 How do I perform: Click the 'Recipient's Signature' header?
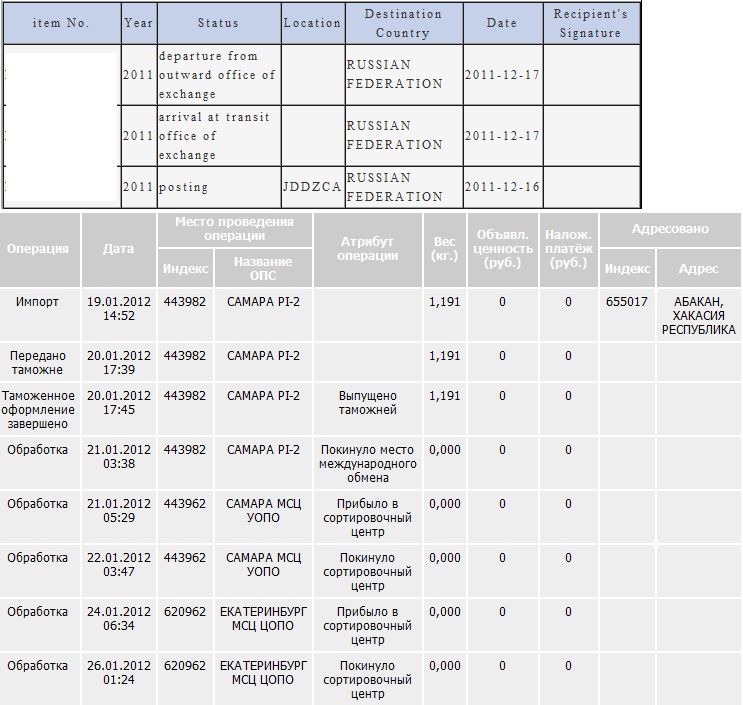[x=591, y=23]
